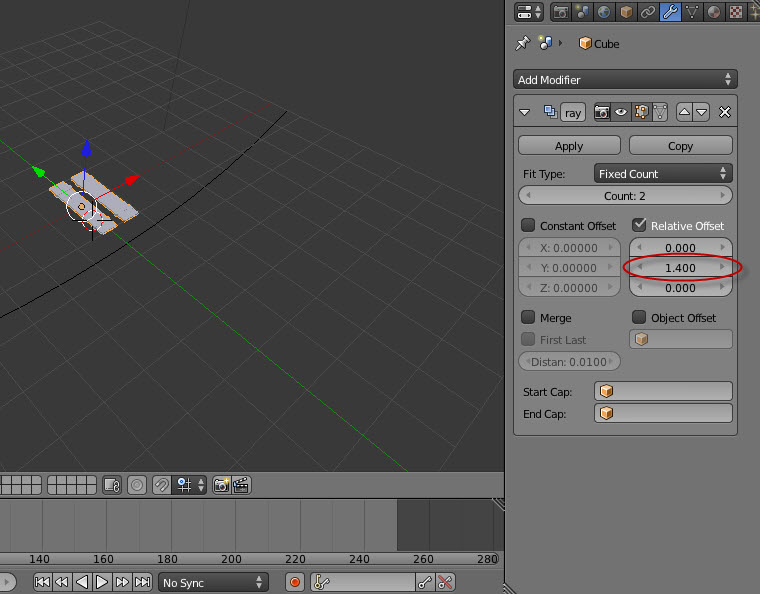Click the Distance 0.0100 field
The image size is (760, 594).
[x=569, y=361]
